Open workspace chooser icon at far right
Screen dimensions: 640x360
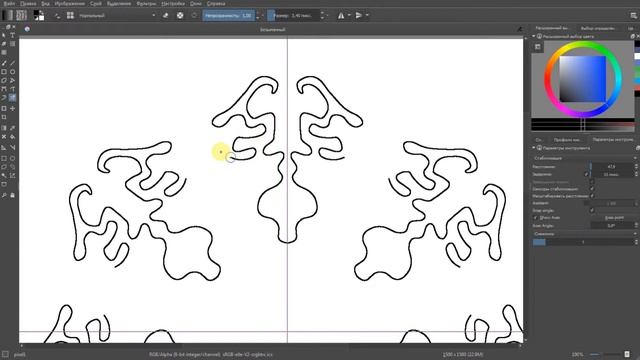coord(633,16)
